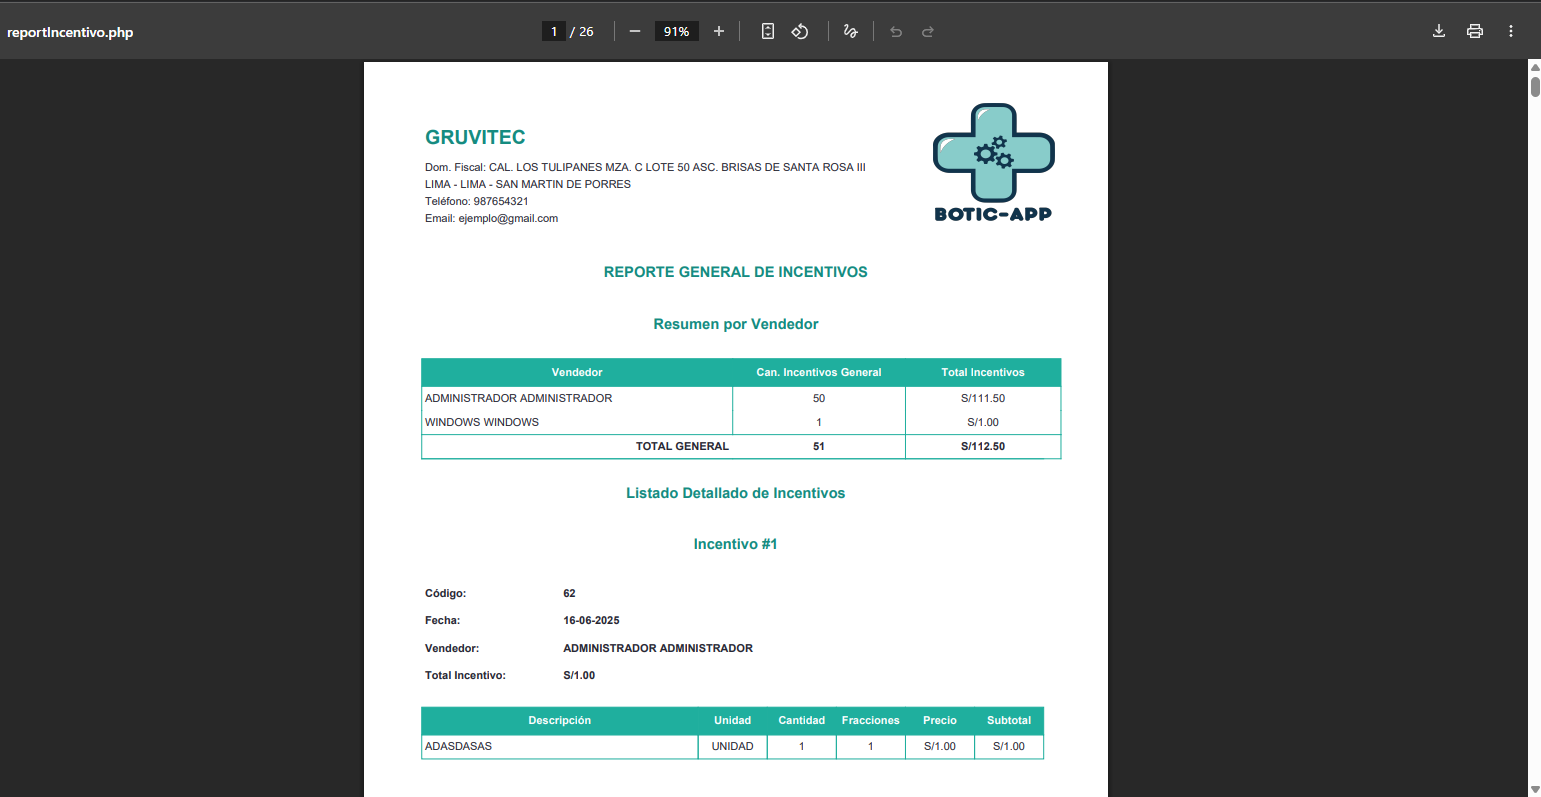This screenshot has height=797, width=1541.
Task: Download the PDF report
Action: pyautogui.click(x=1439, y=31)
